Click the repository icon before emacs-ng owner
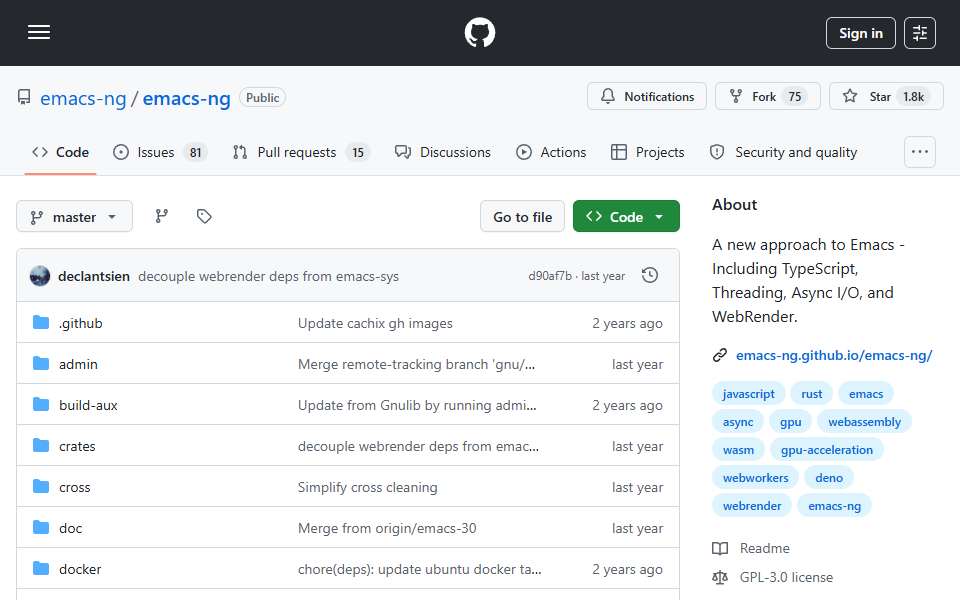This screenshot has width=960, height=600. (x=24, y=97)
